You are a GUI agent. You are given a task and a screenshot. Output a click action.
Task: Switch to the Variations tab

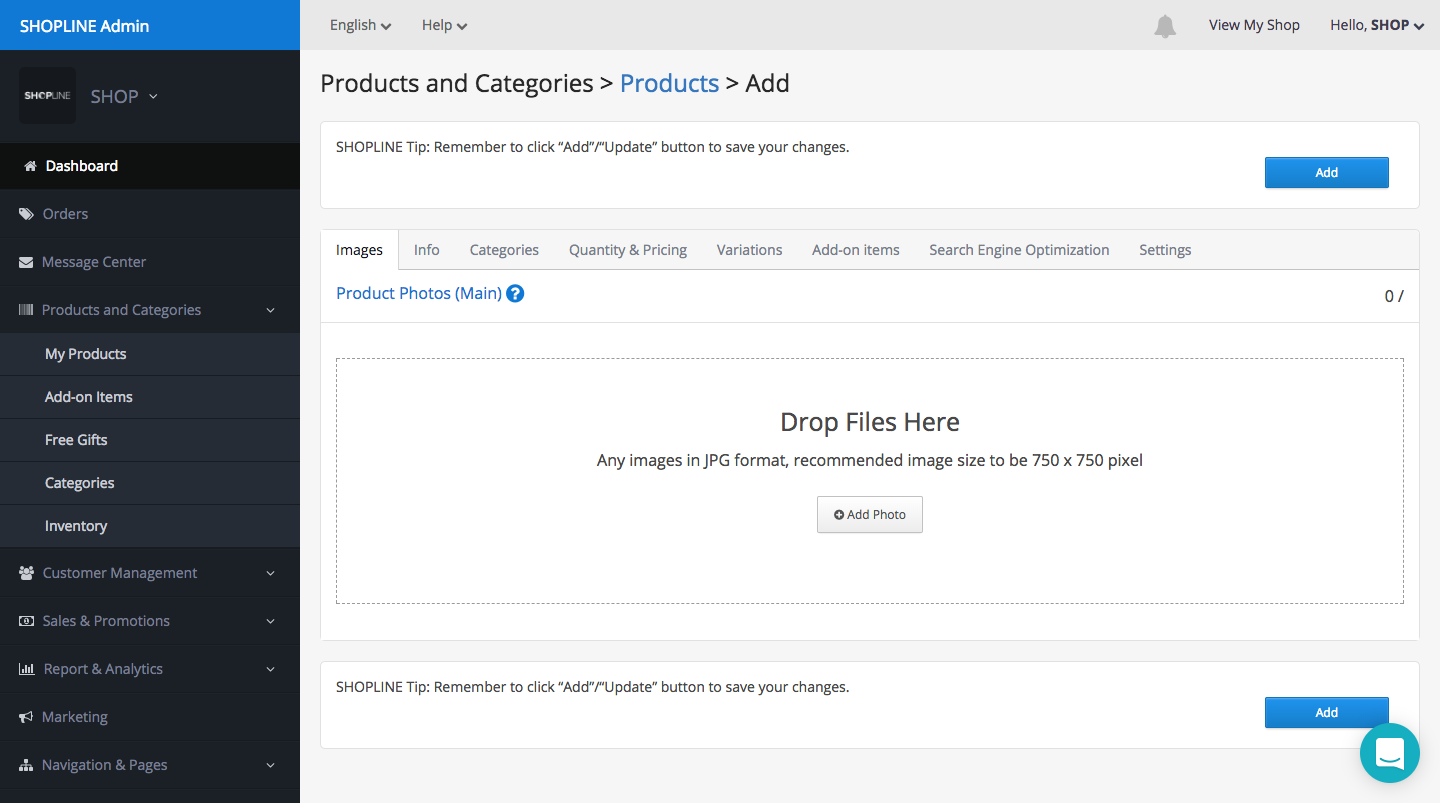[749, 250]
